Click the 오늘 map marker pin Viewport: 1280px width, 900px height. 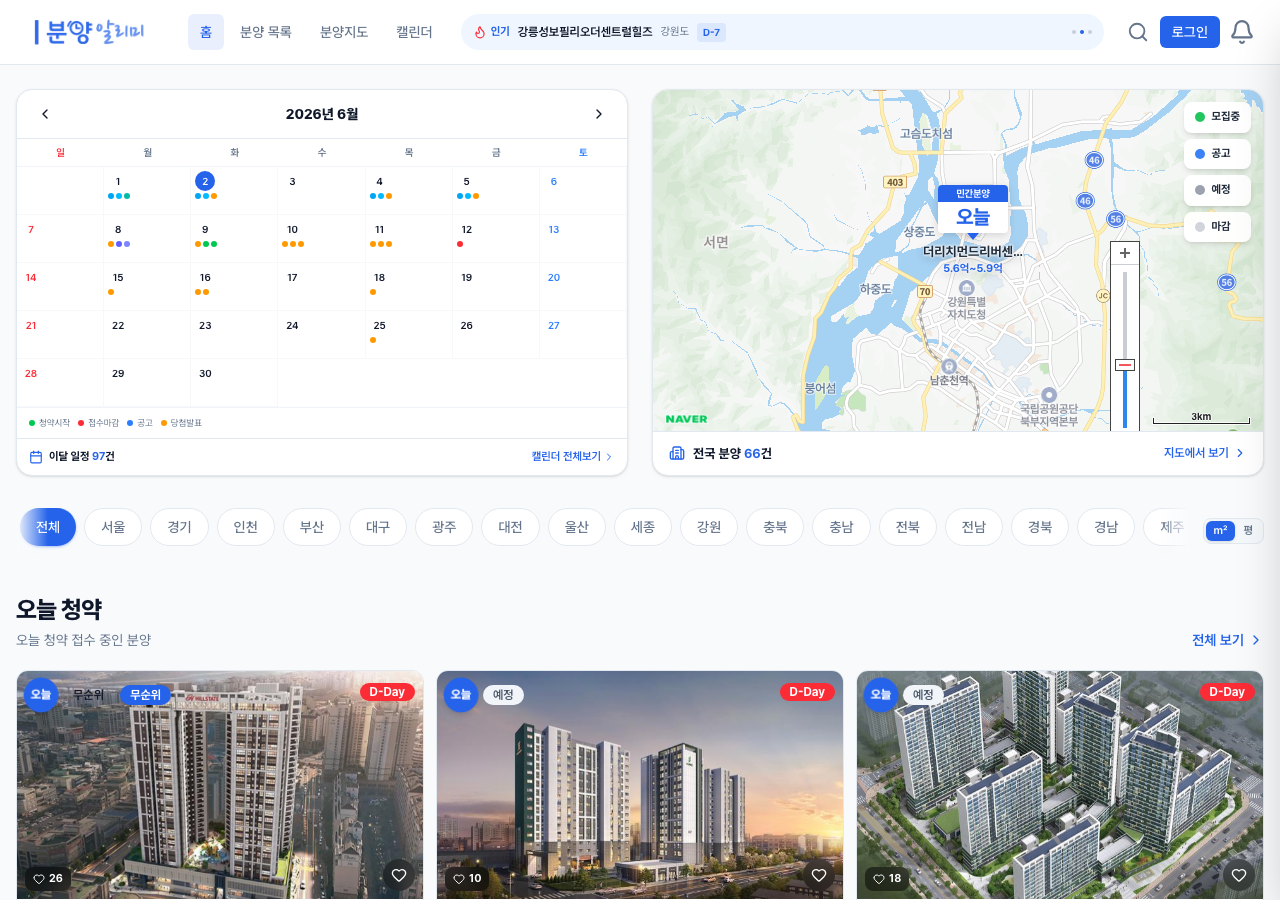[x=972, y=210]
